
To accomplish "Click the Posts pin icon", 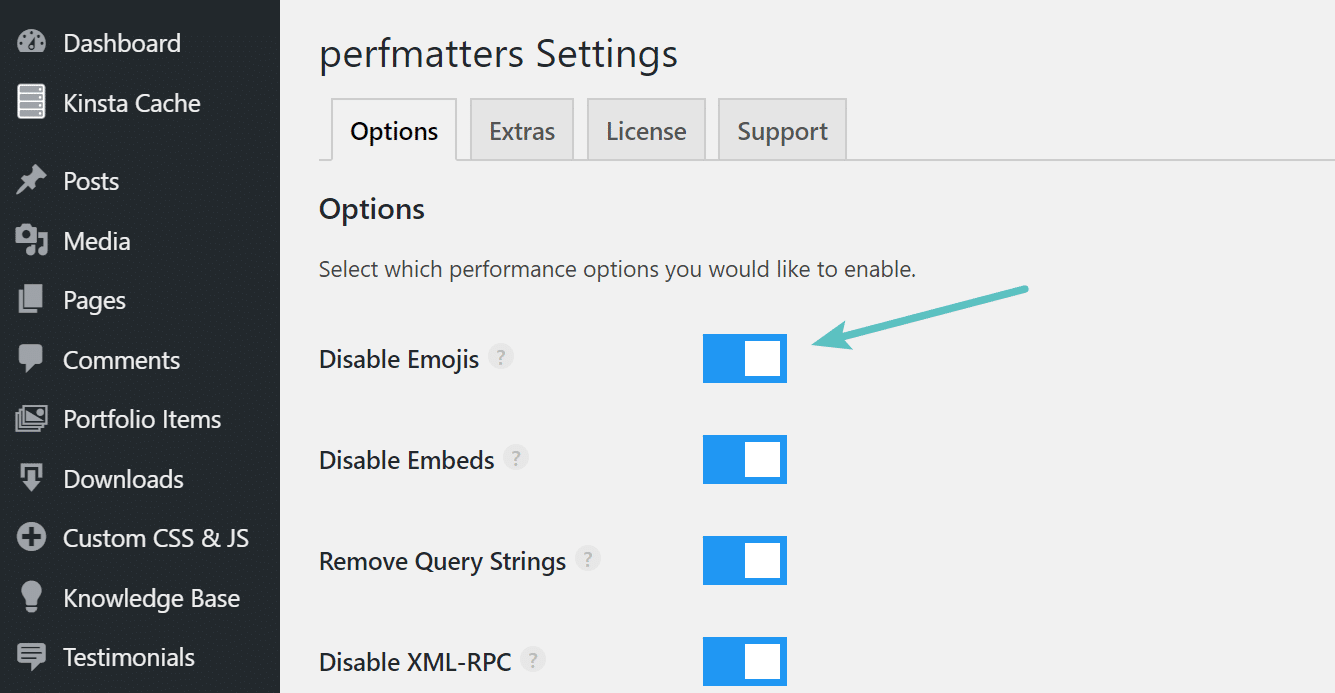I will [30, 180].
